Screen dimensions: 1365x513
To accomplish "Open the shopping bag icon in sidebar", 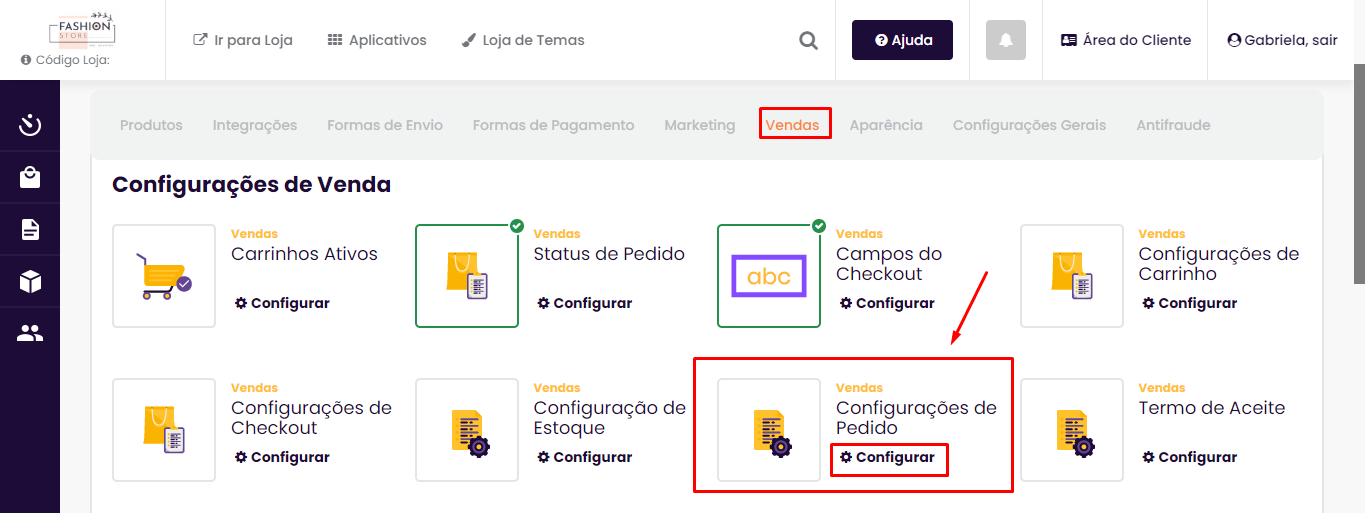I will coord(30,177).
